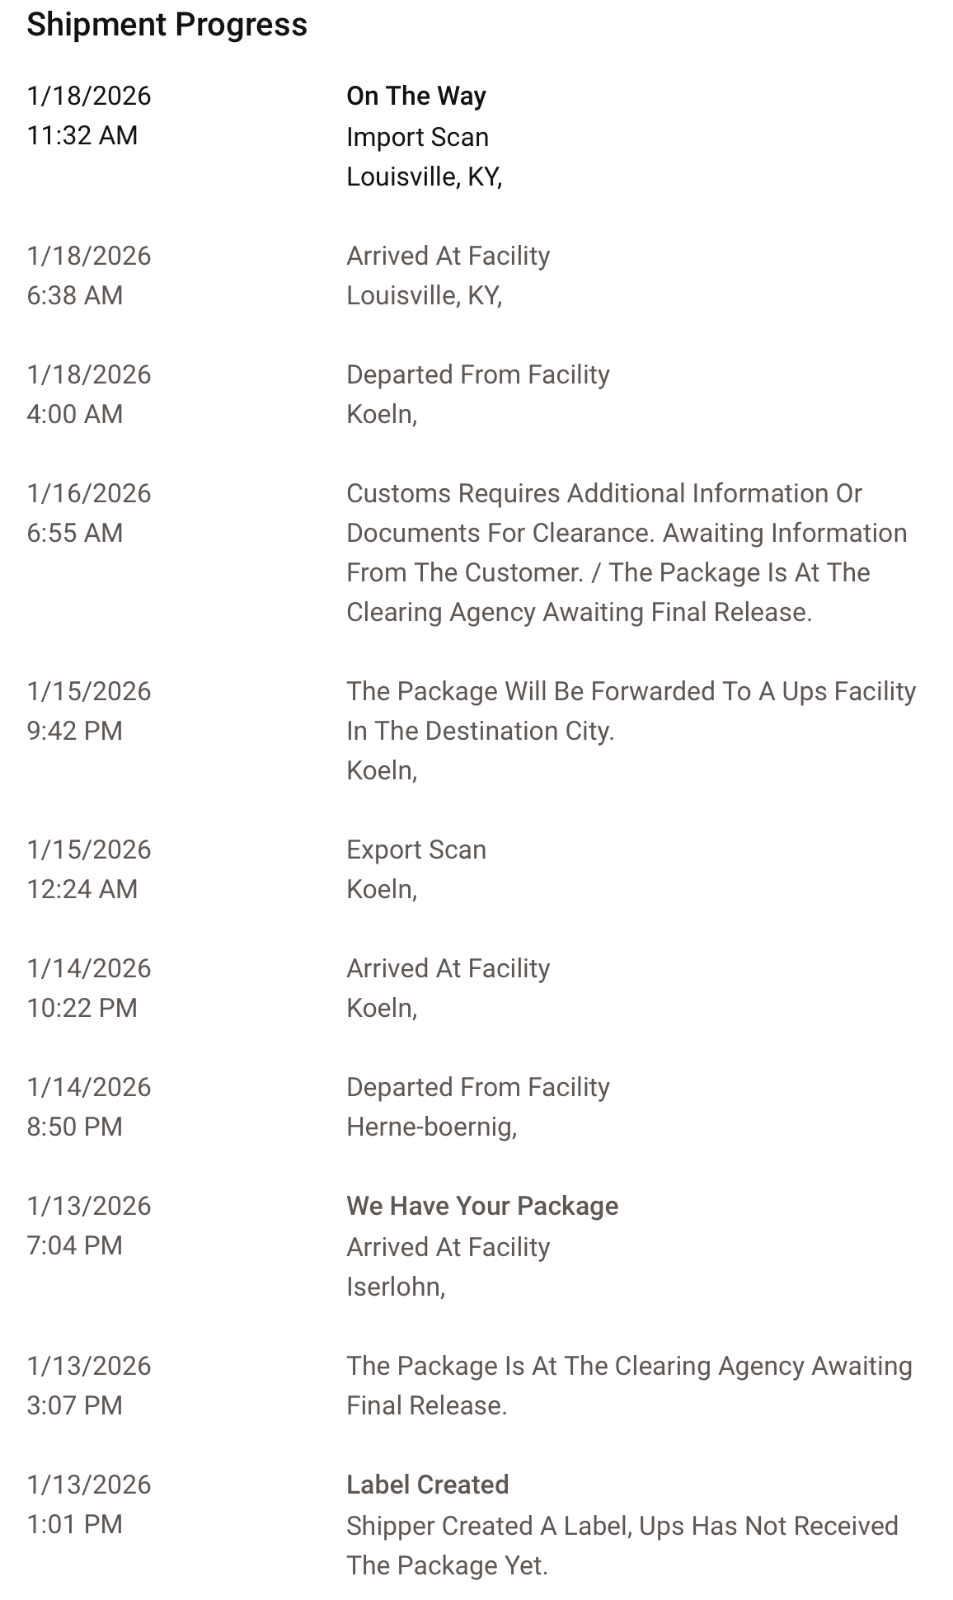Click the 1/16/2026 date entry

pos(89,494)
